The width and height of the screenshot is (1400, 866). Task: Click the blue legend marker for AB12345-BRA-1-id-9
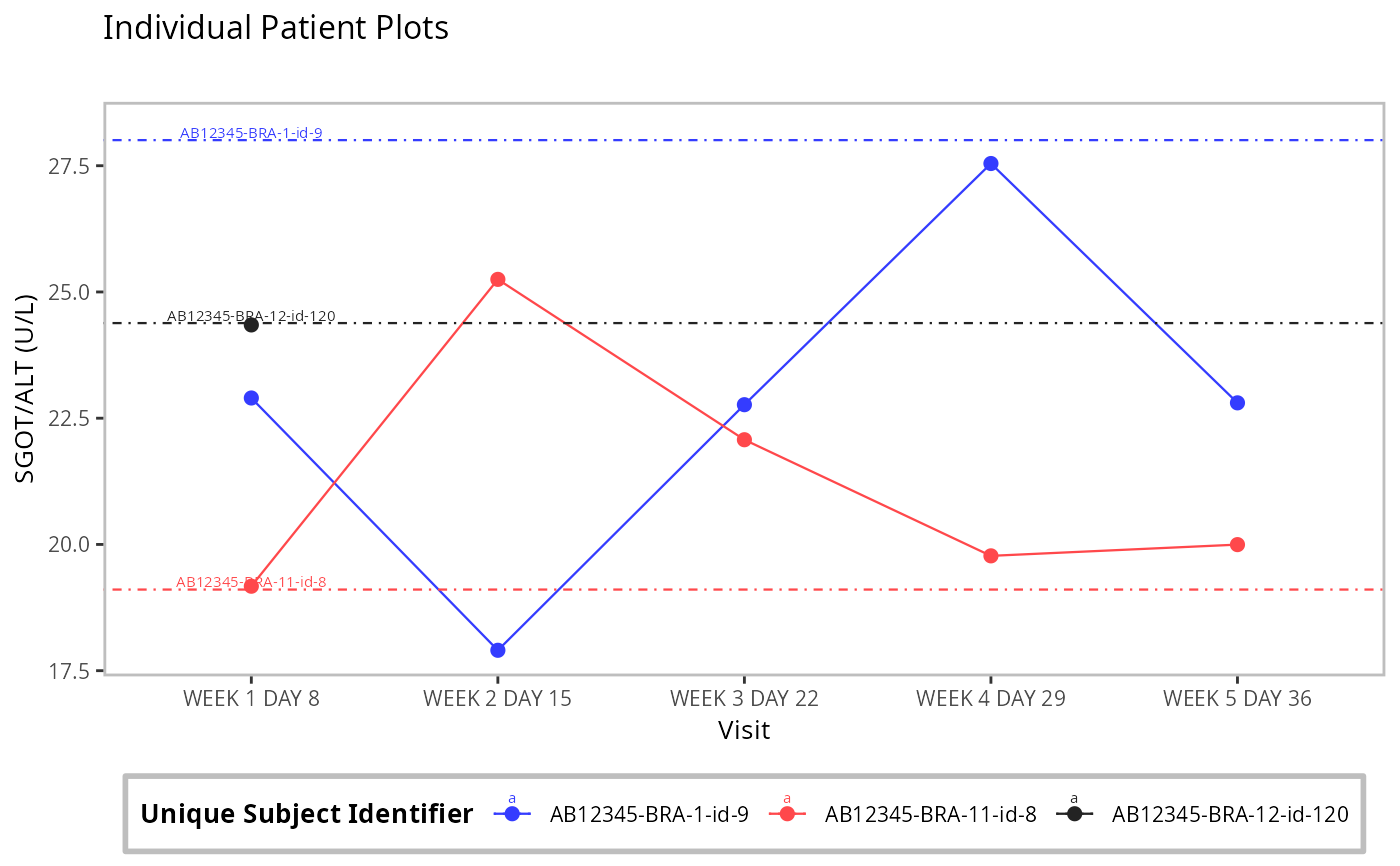[x=512, y=814]
